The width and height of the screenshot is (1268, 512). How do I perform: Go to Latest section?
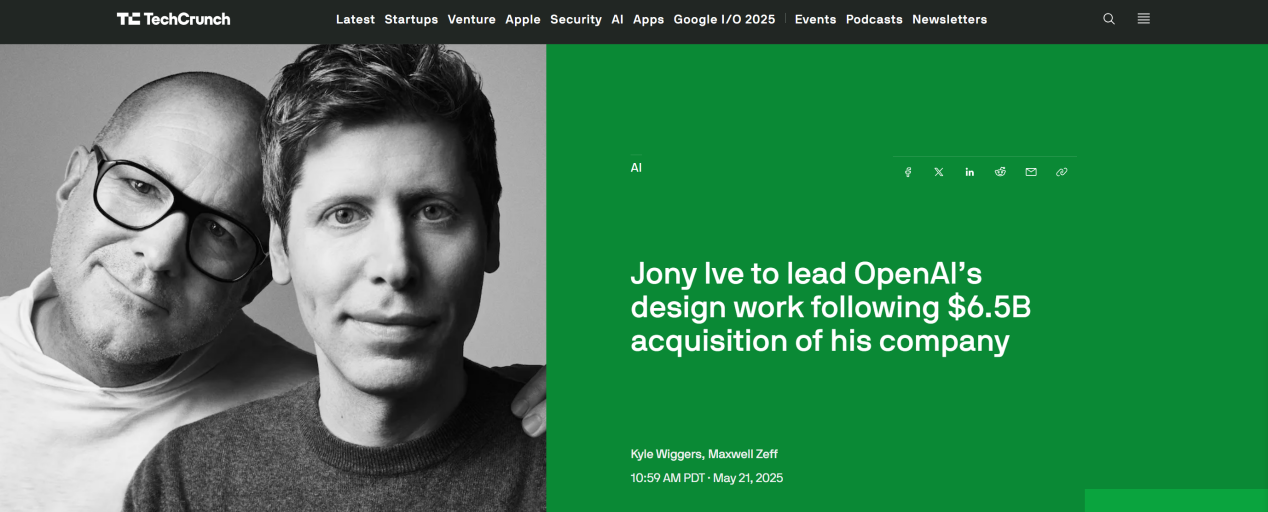pyautogui.click(x=355, y=19)
